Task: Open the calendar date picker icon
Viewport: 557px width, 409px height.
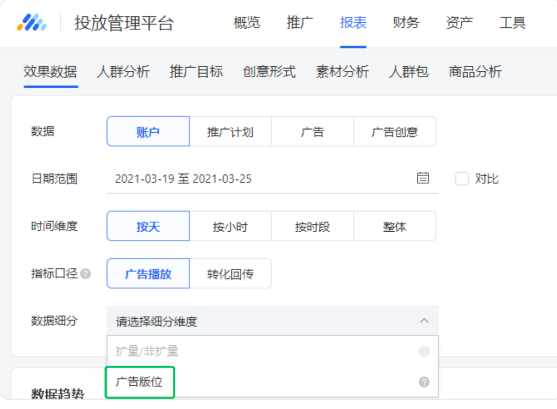Action: point(422,178)
